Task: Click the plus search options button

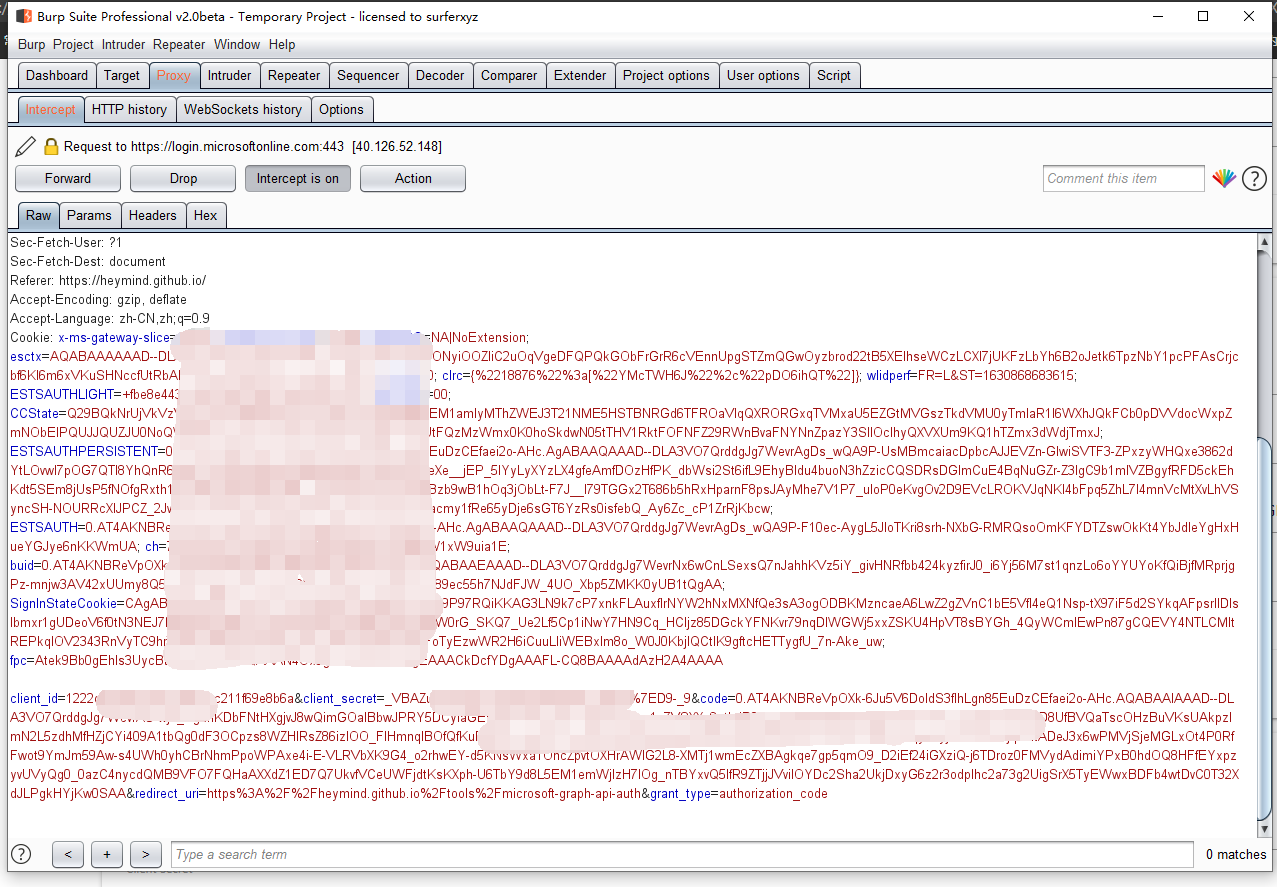Action: coord(107,854)
